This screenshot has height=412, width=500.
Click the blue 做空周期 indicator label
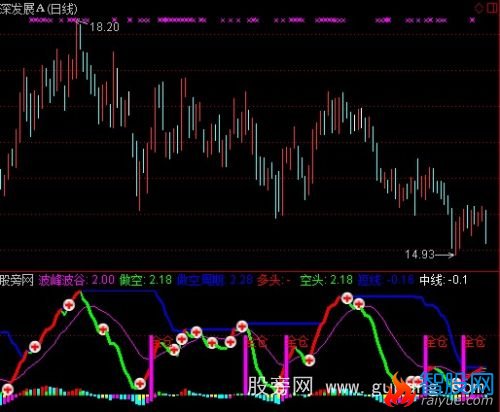[200, 280]
